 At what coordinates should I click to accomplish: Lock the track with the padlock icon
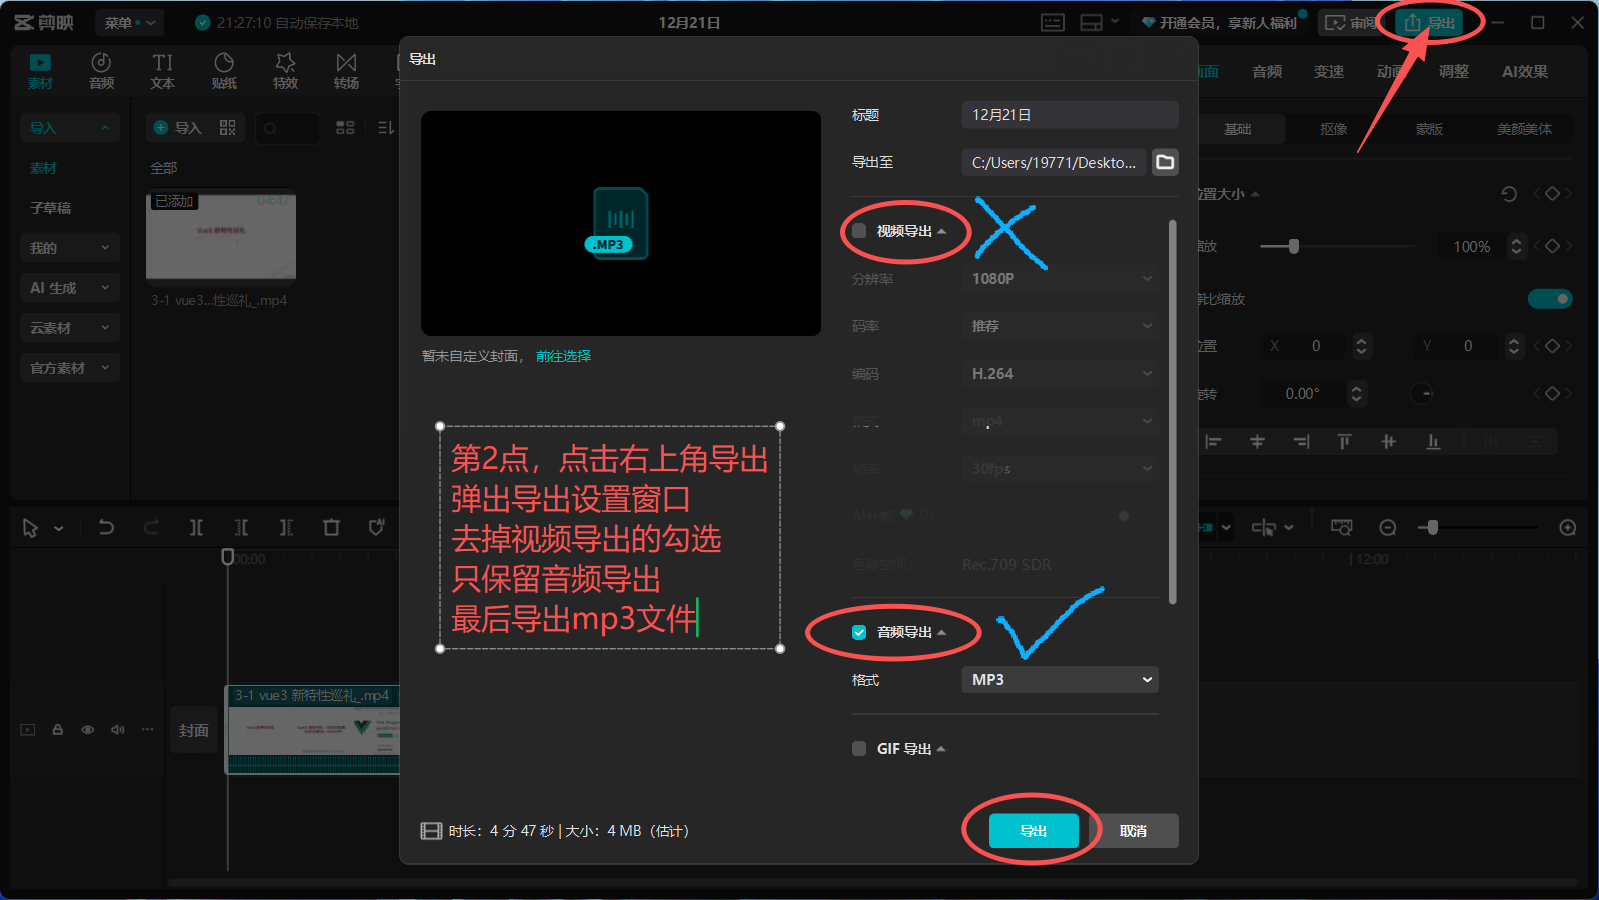click(x=58, y=730)
